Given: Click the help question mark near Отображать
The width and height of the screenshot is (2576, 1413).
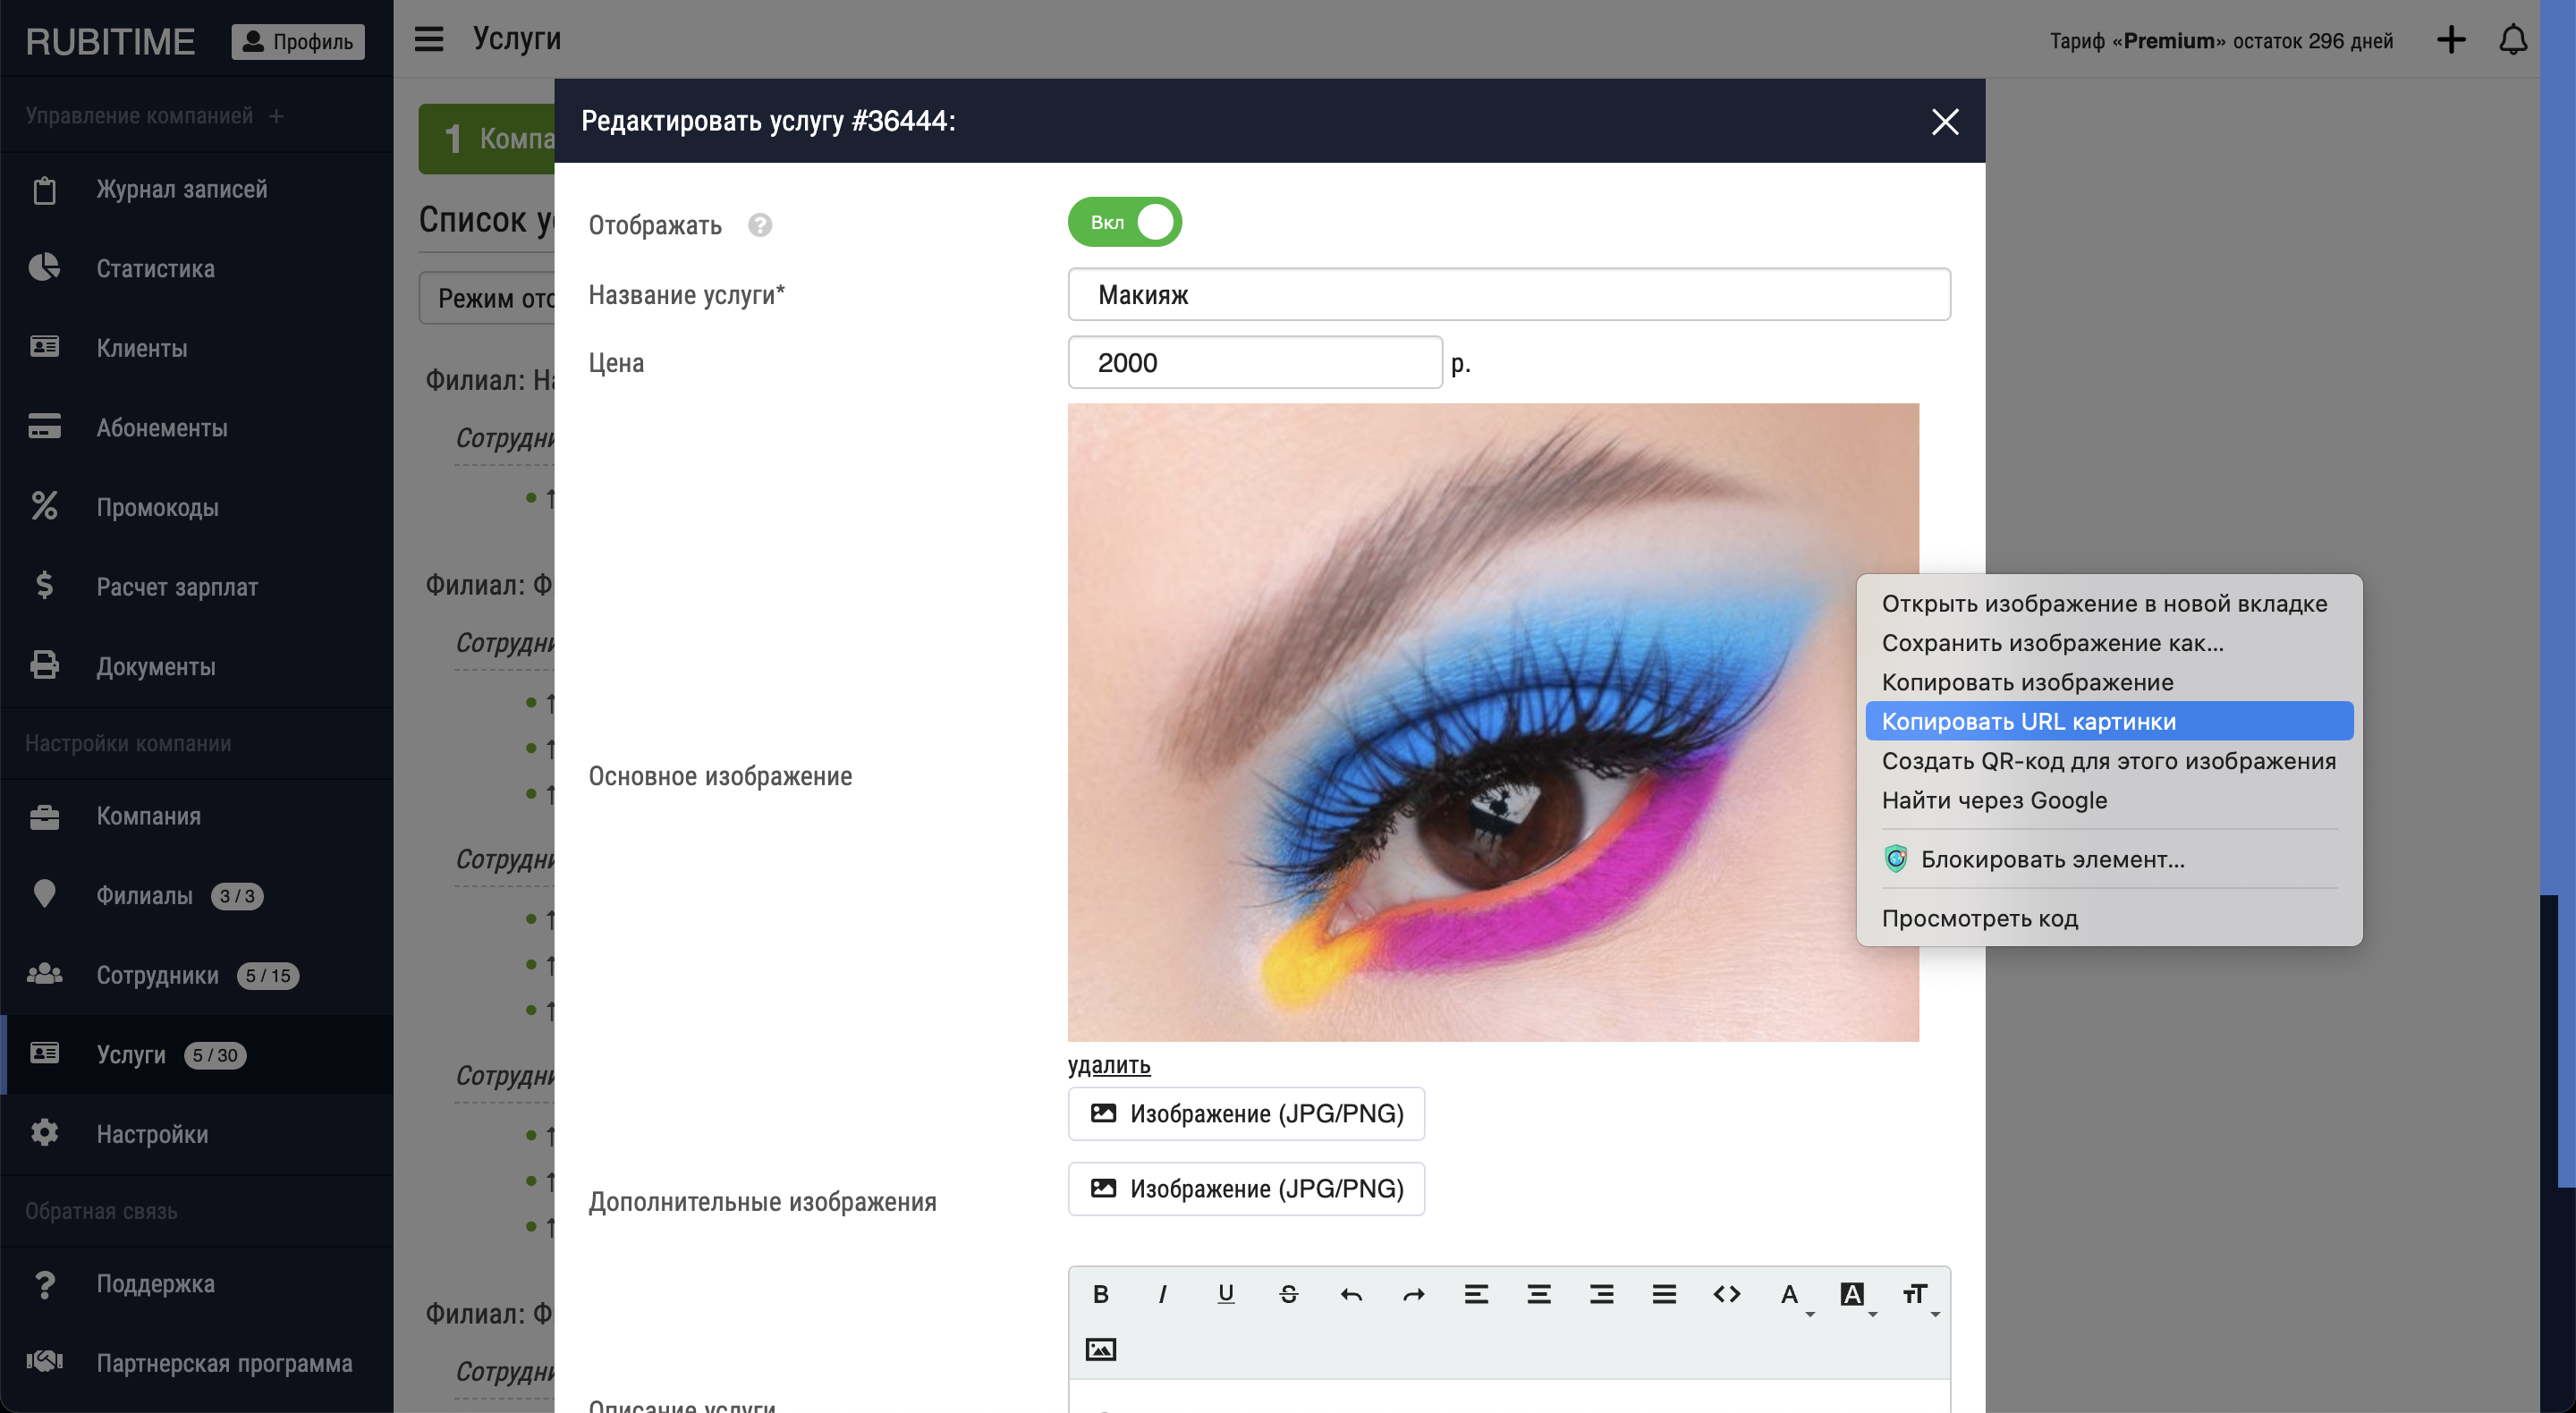Looking at the screenshot, I should coord(760,225).
